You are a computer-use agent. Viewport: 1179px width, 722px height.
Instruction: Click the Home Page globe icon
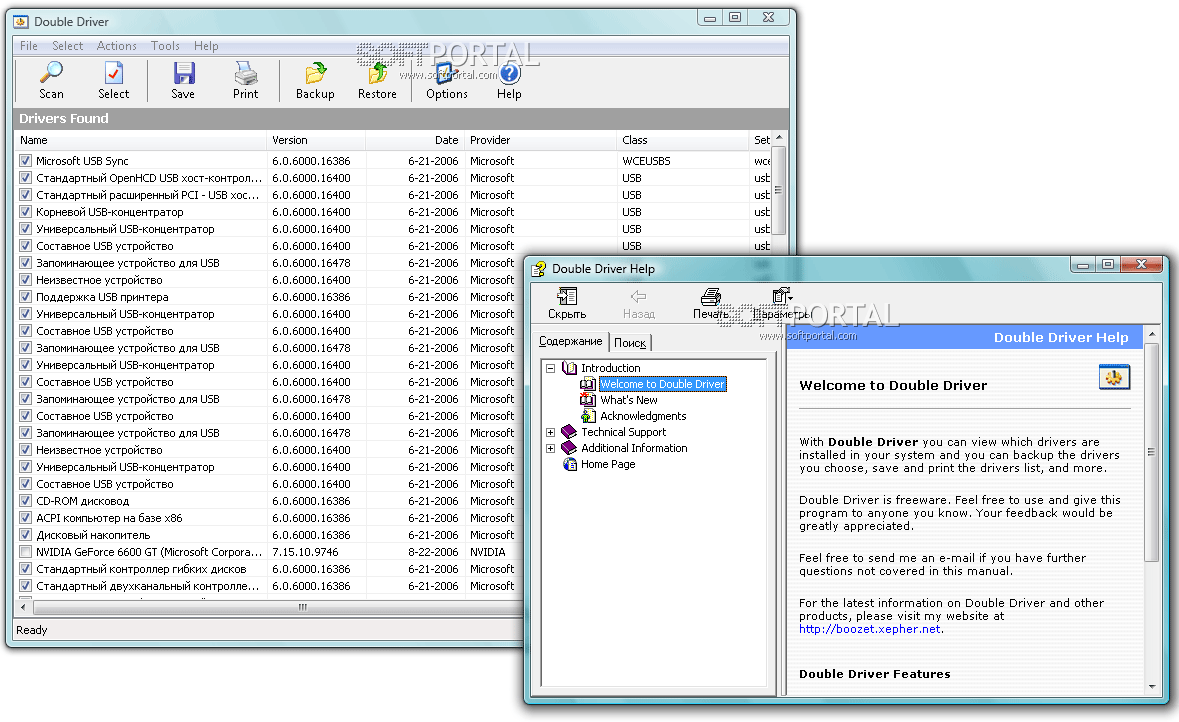pos(570,464)
